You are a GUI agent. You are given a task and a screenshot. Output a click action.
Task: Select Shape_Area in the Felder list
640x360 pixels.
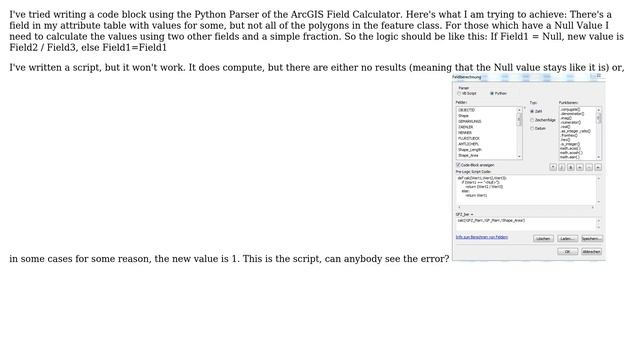pyautogui.click(x=468, y=156)
